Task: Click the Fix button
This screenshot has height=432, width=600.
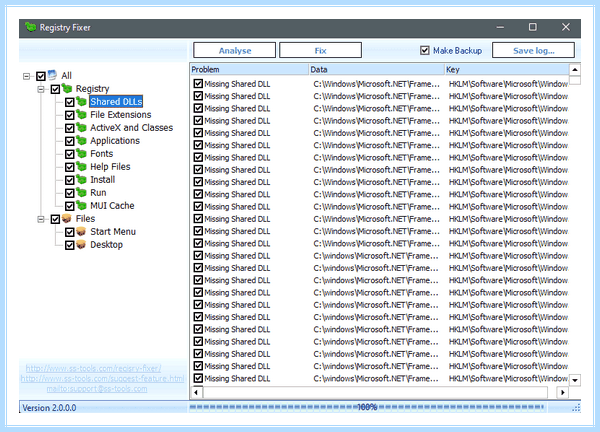Action: click(x=320, y=50)
